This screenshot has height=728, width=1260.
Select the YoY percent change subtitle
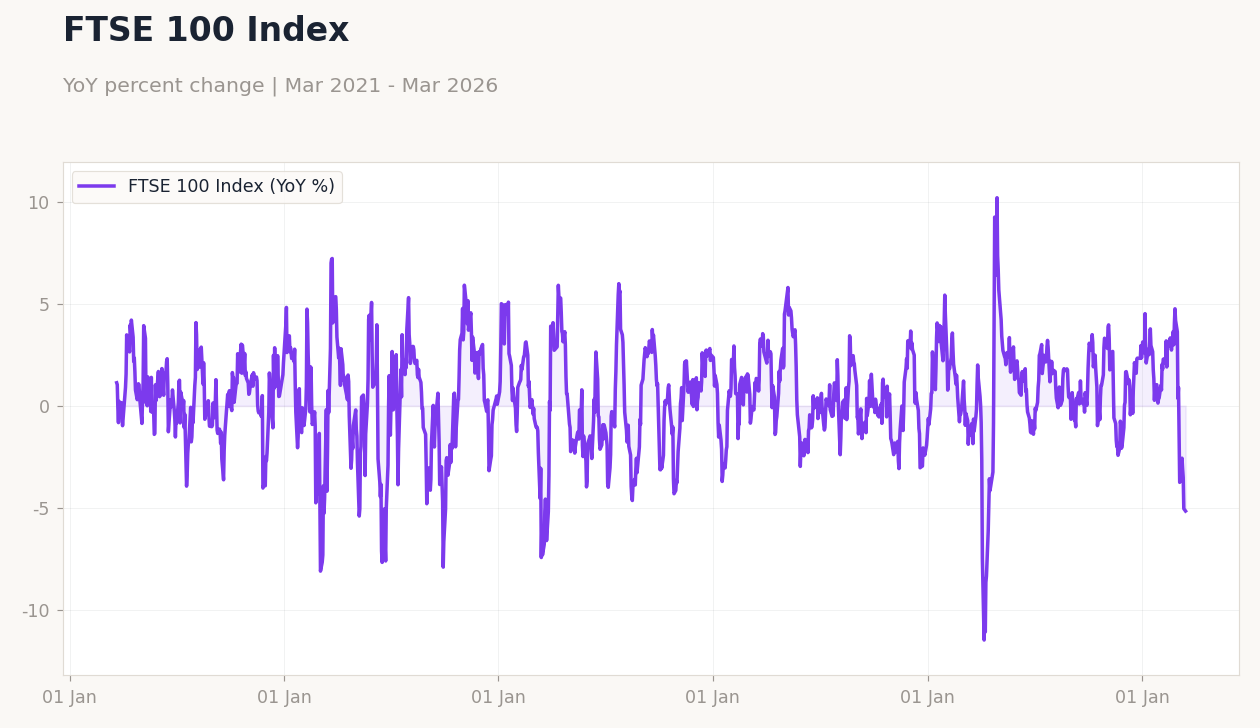click(280, 86)
